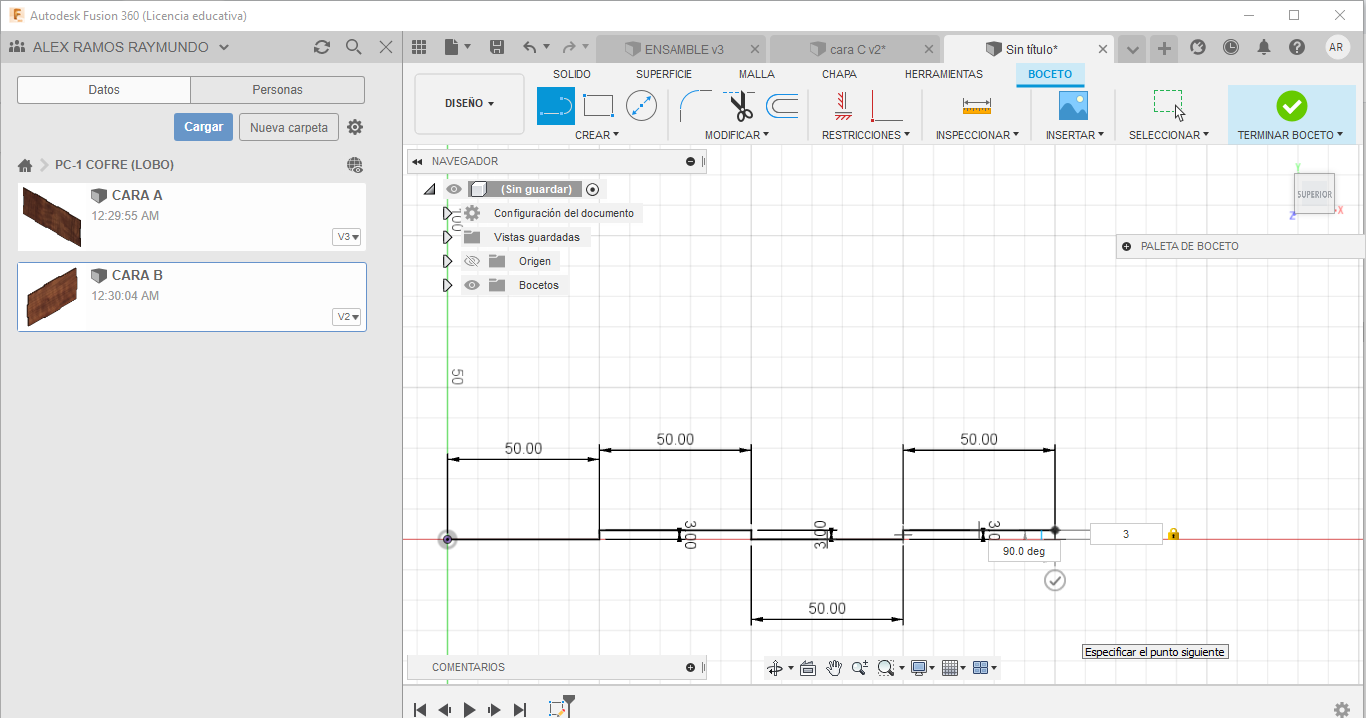Select the Circle sketch tool
Image resolution: width=1366 pixels, height=718 pixels.
pyautogui.click(x=641, y=105)
